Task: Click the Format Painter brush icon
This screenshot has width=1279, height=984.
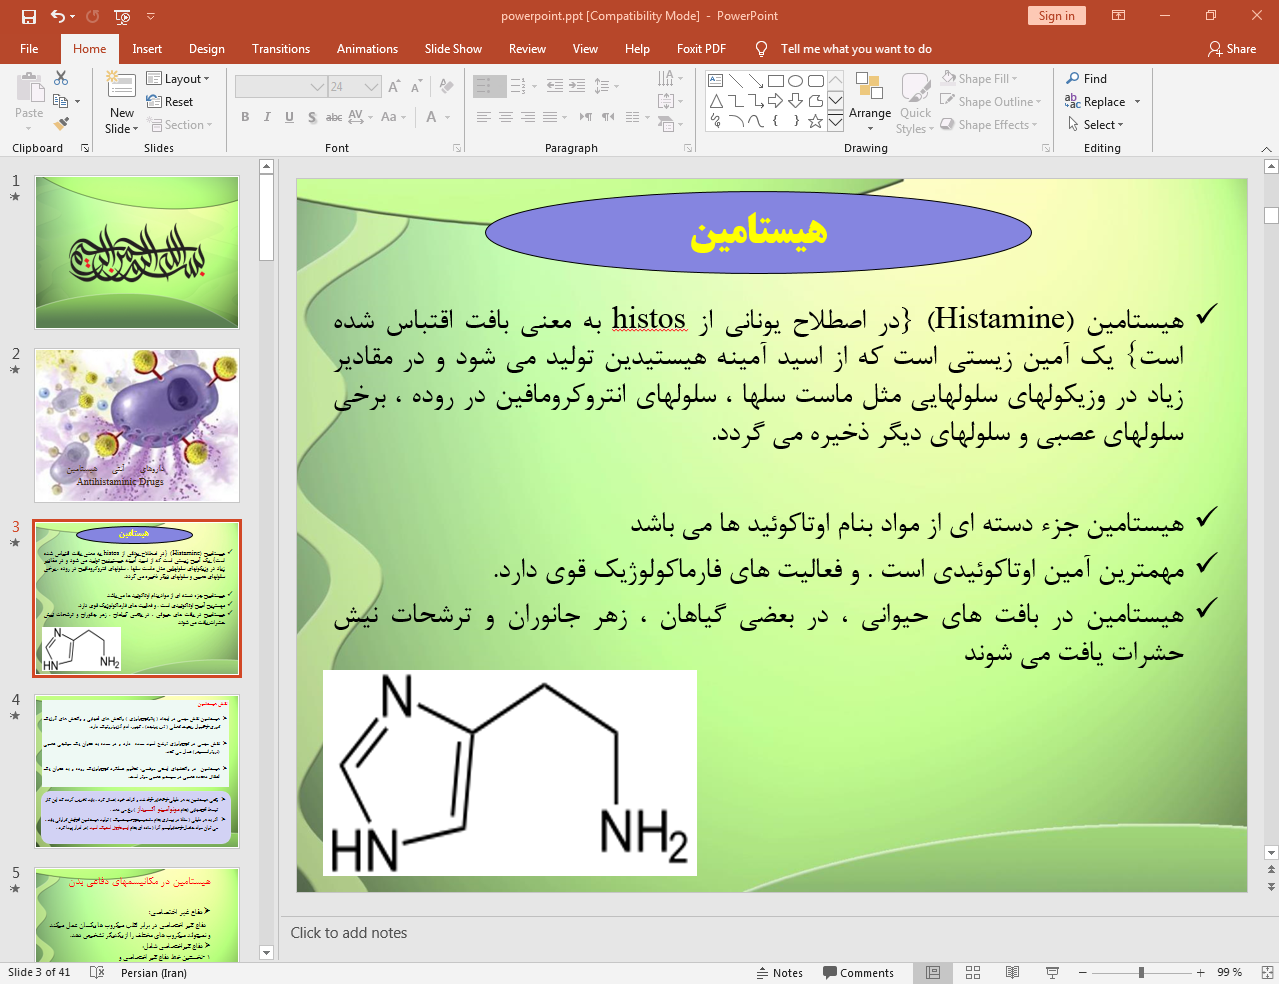Action: point(61,124)
